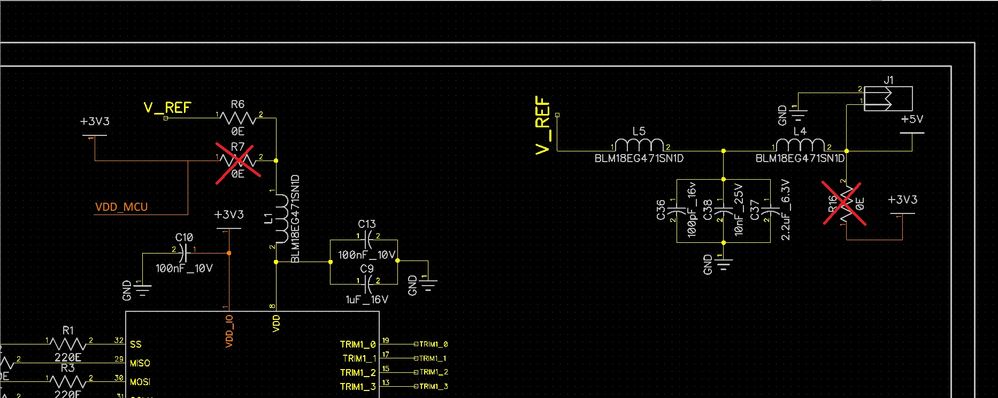Click pin number 30 at MOSI
This screenshot has height=398, width=998.
(x=118, y=378)
